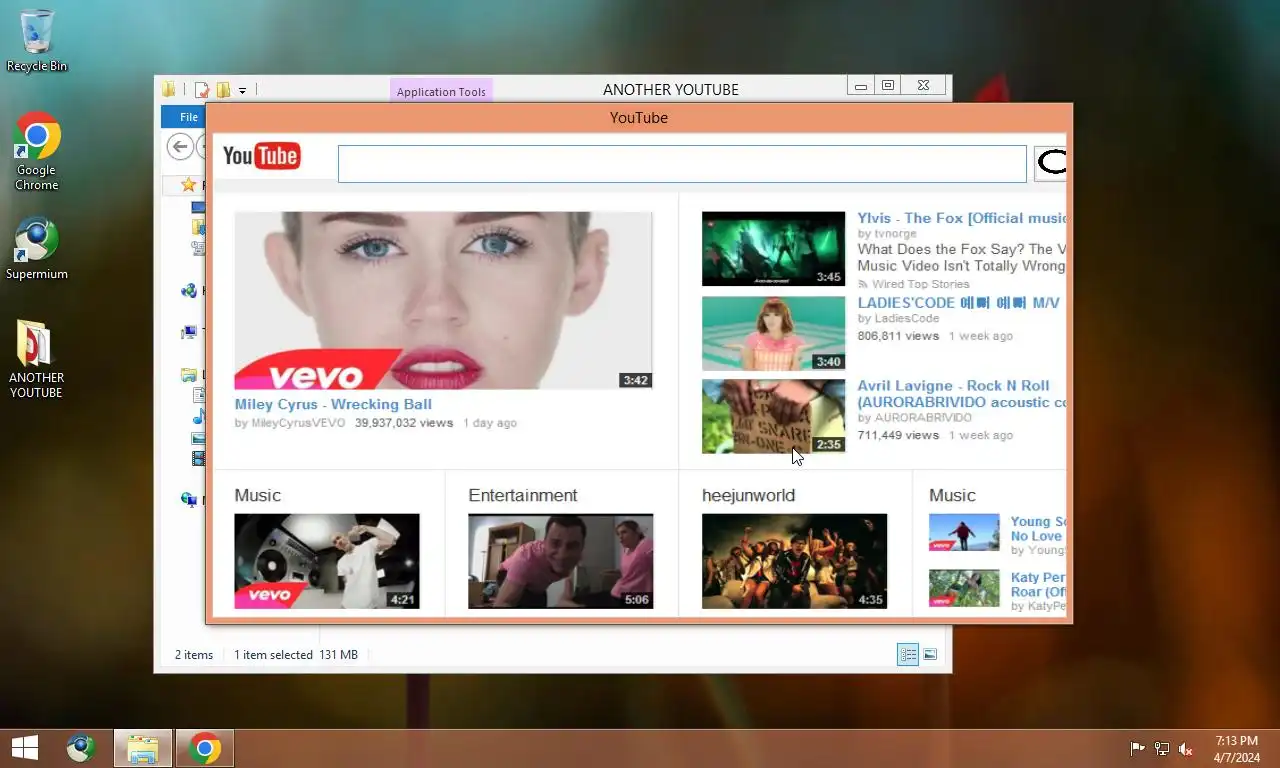Open the Miley Cyrus Wrecking Ball thumbnail

[443, 300]
